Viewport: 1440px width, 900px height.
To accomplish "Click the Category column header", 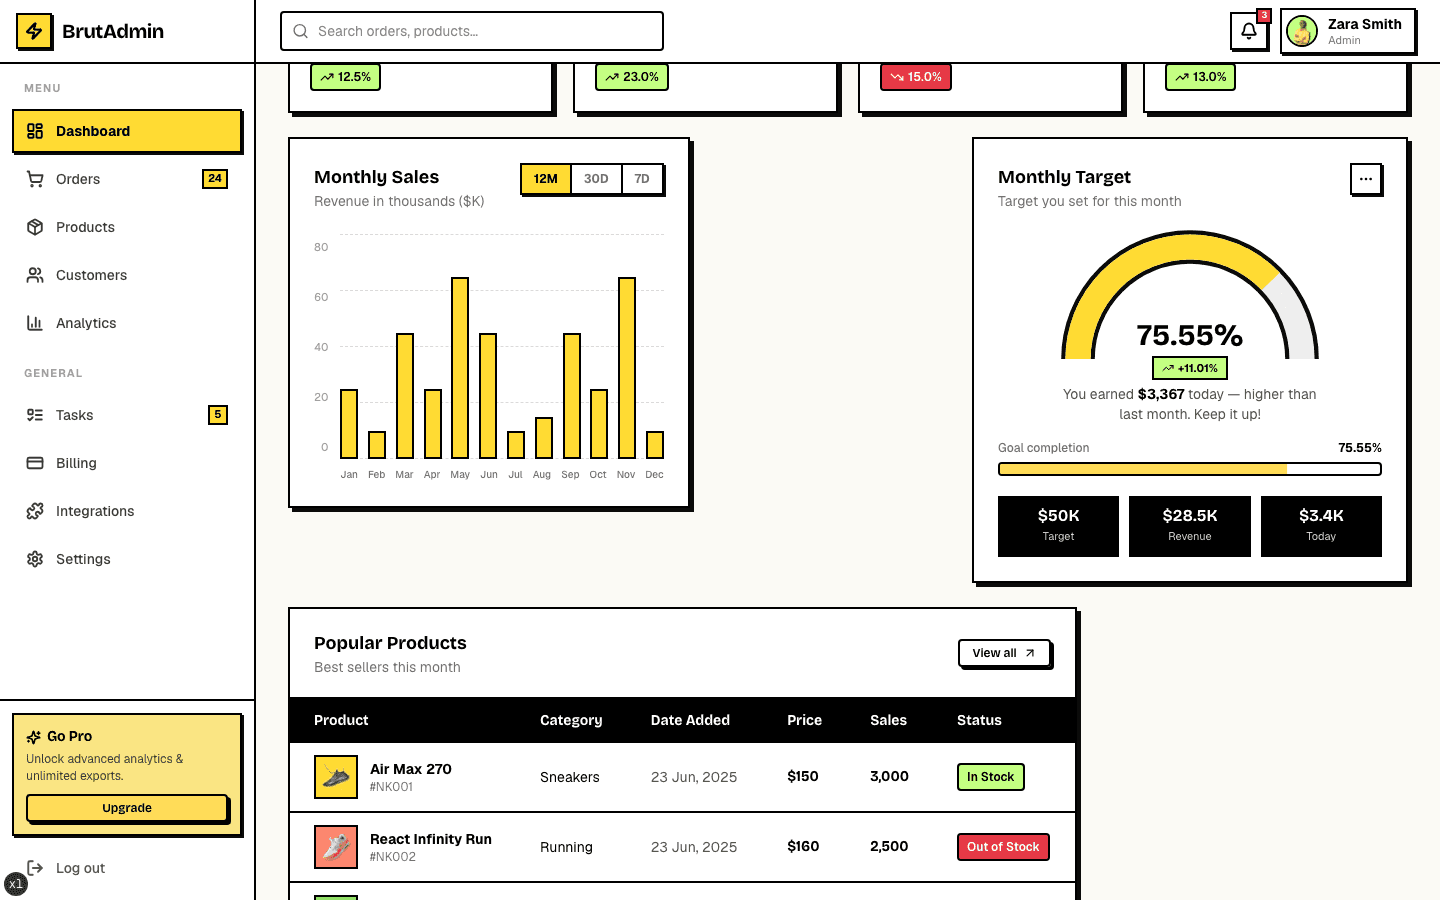I will click(571, 720).
